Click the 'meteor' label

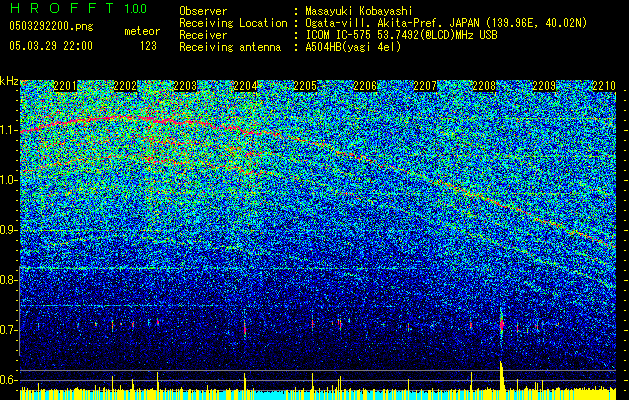142,31
